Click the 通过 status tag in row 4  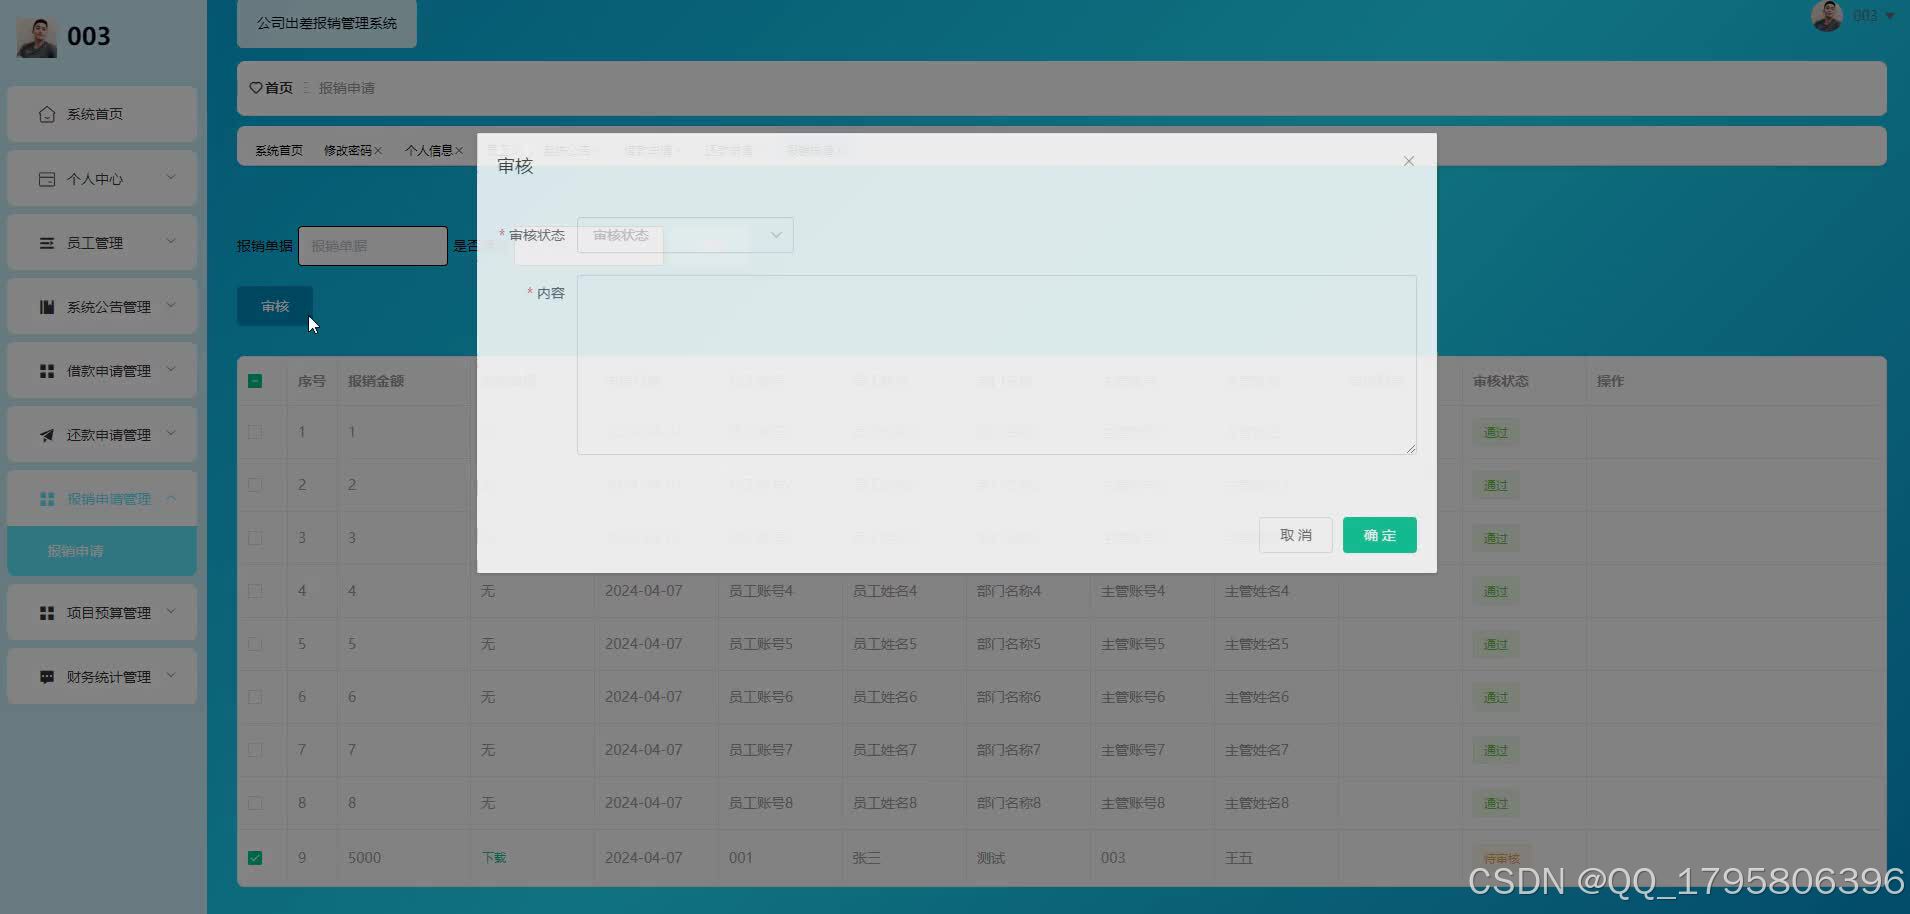pos(1496,591)
